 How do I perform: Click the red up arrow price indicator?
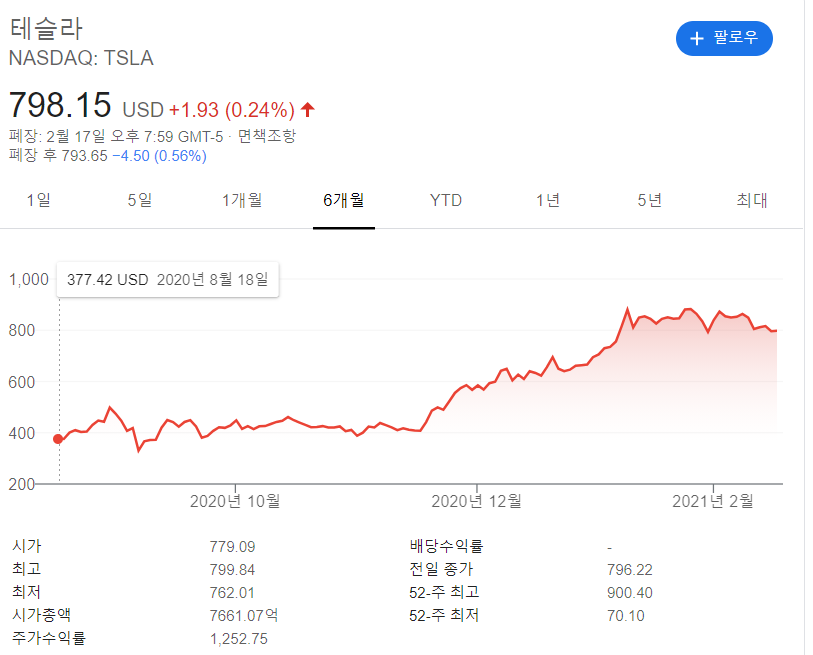coord(308,109)
